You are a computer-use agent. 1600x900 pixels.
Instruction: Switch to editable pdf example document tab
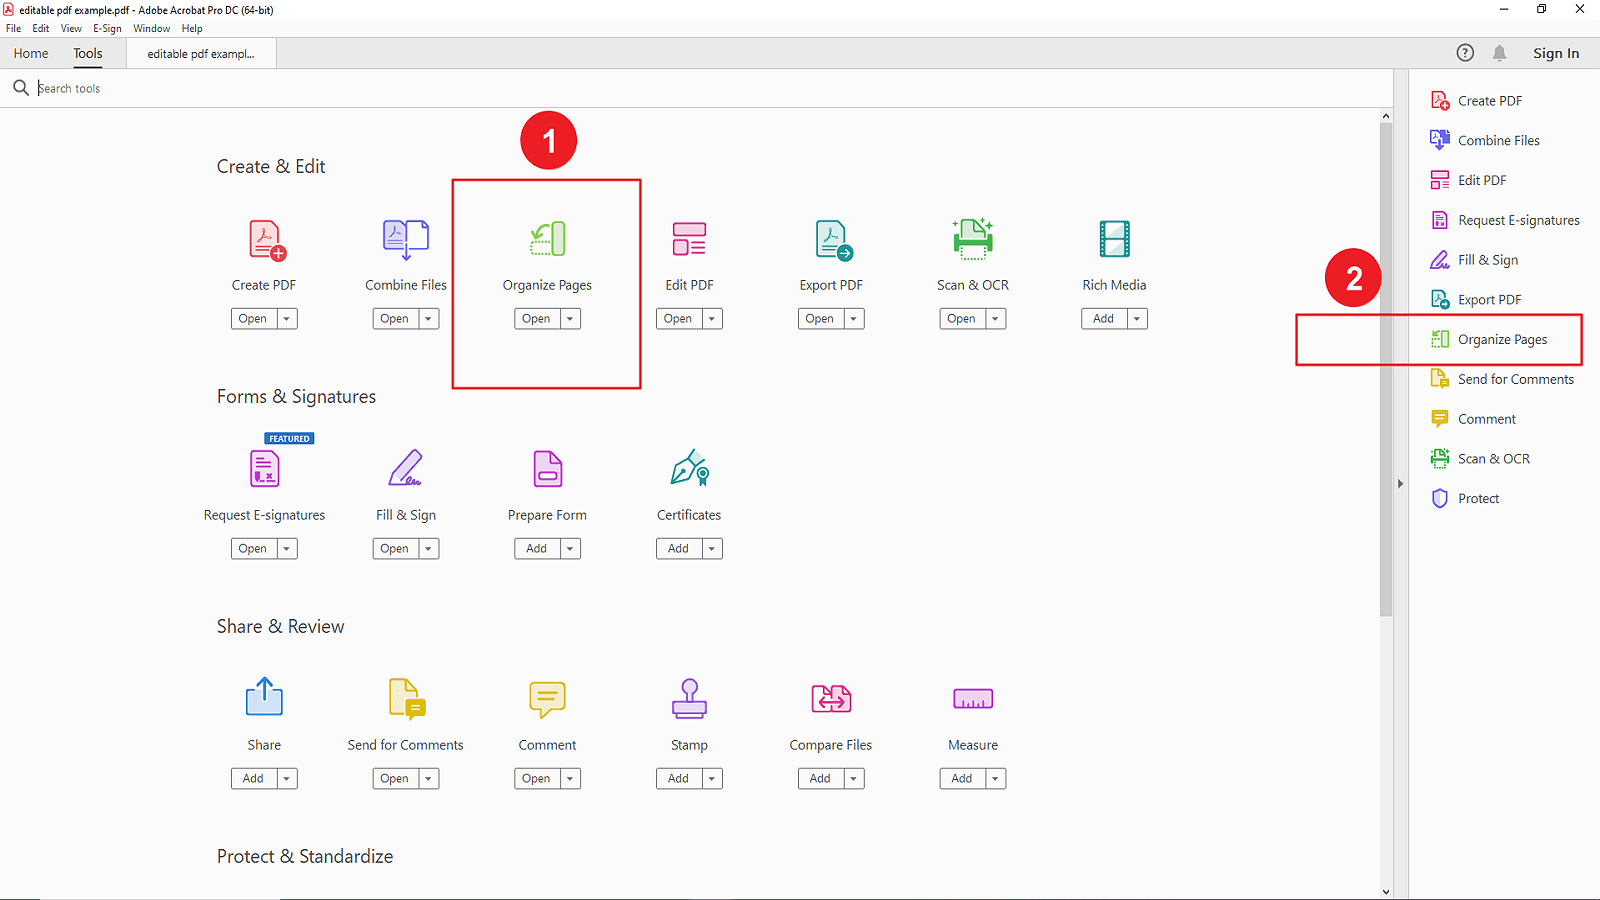click(x=201, y=54)
